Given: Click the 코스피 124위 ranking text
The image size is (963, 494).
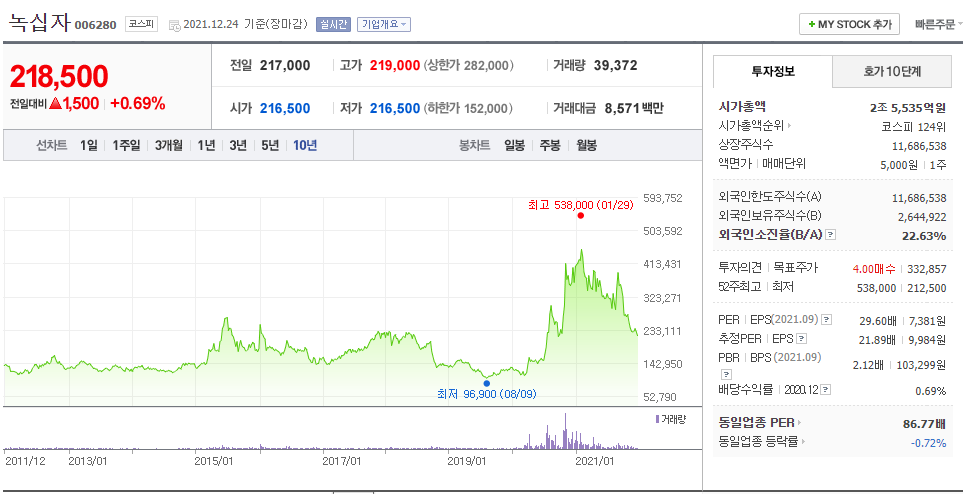Looking at the screenshot, I should (x=913, y=127).
